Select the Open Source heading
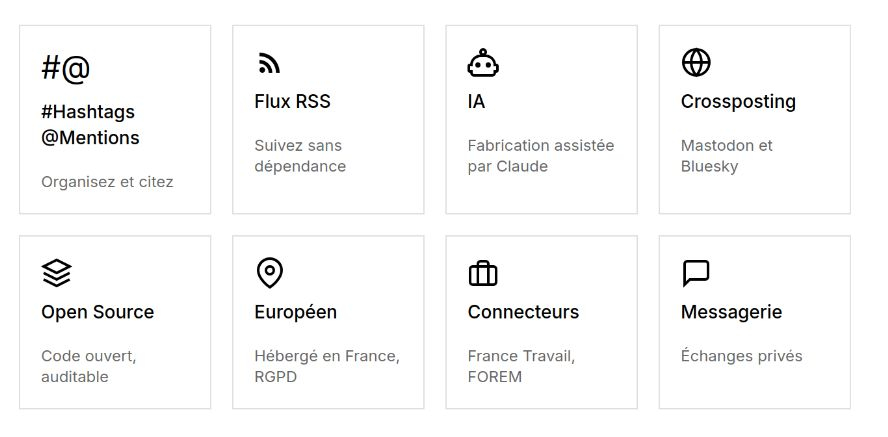Viewport: 888px width, 437px height. click(x=97, y=312)
